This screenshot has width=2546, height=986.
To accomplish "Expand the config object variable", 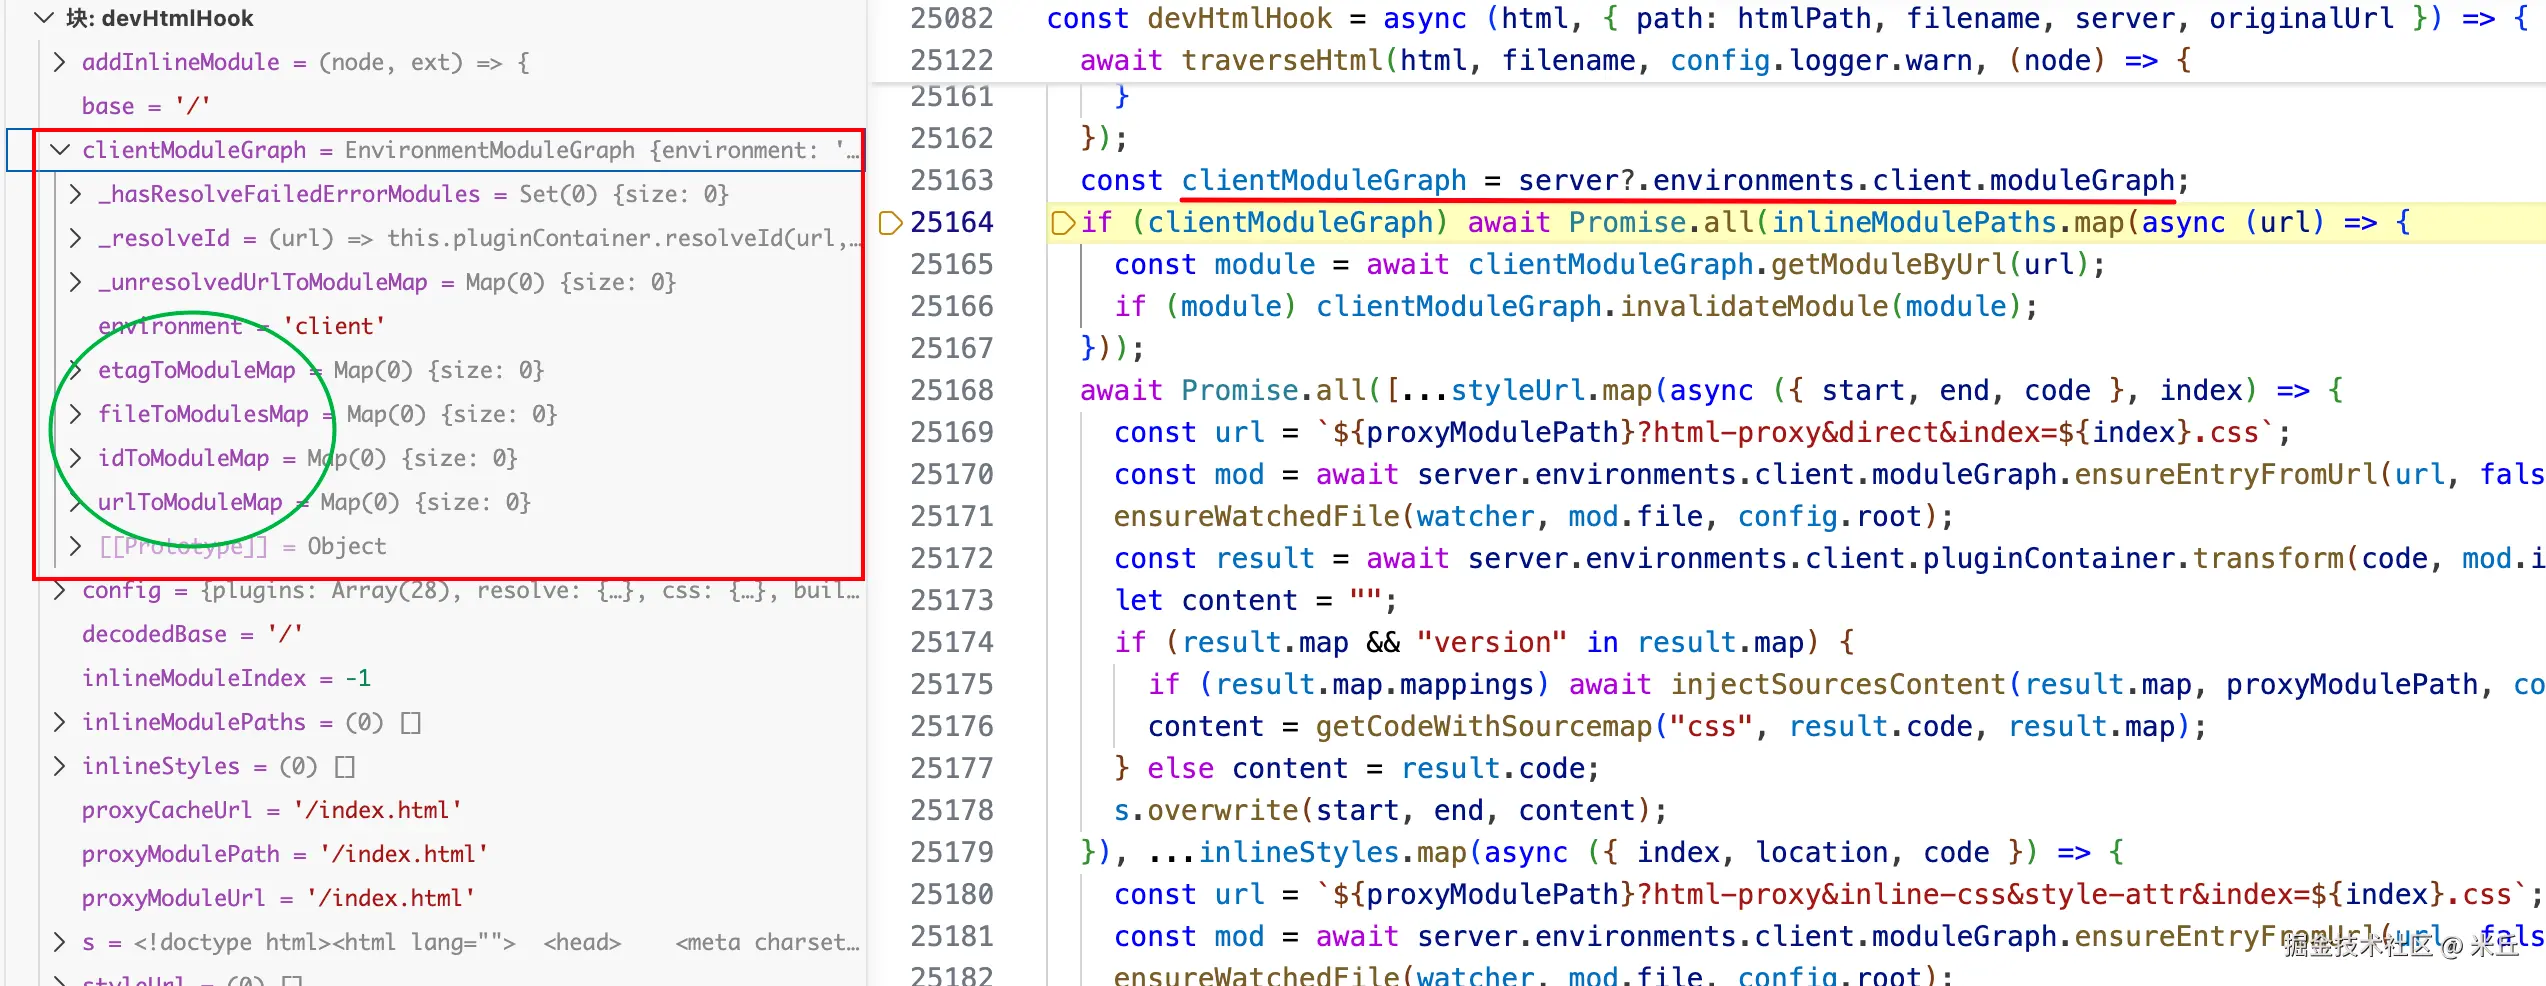I will [60, 590].
